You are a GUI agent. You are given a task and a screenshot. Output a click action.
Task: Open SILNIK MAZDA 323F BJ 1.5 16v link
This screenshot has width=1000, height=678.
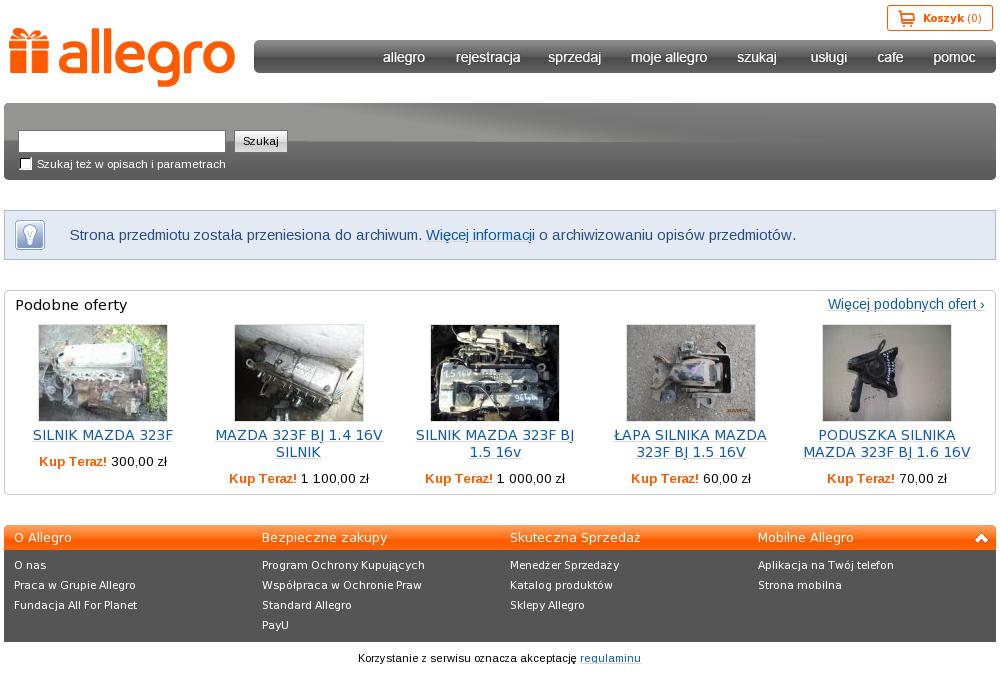click(495, 443)
